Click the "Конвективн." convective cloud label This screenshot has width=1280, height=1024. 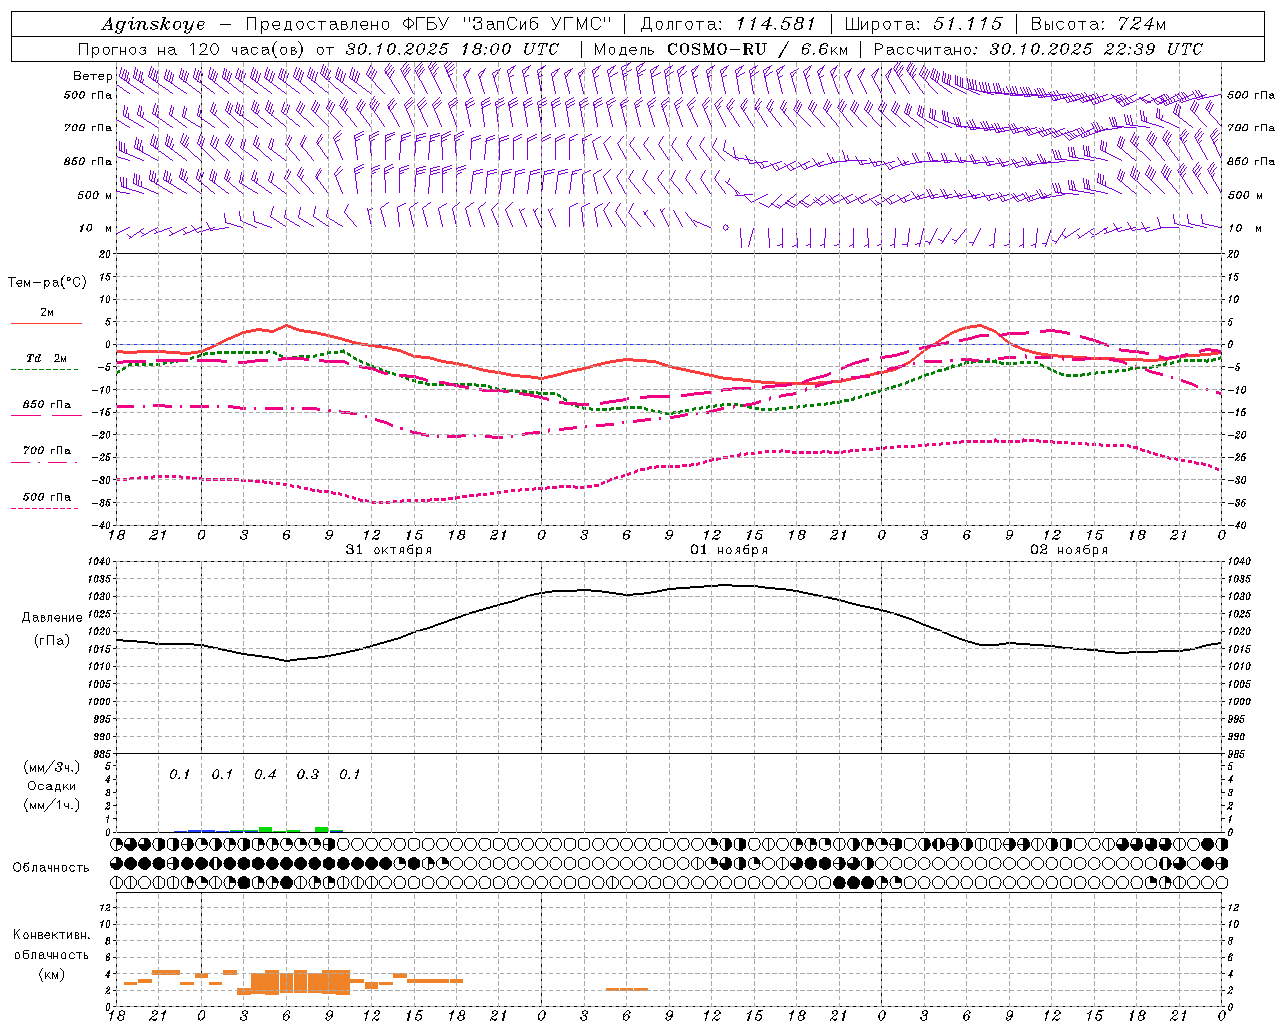click(x=52, y=935)
